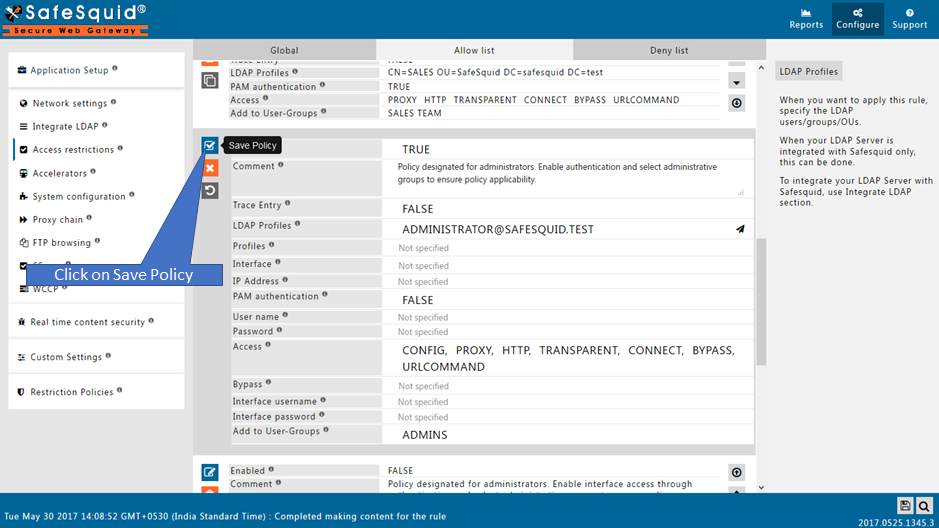The image size is (939, 528).
Task: Switch to the Allow list tab
Action: click(x=474, y=50)
